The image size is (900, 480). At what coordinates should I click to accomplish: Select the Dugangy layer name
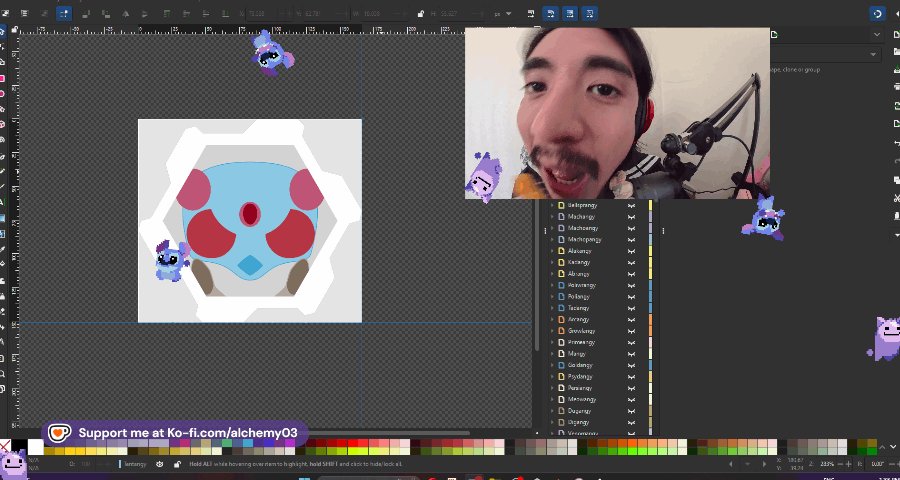pyautogui.click(x=579, y=411)
